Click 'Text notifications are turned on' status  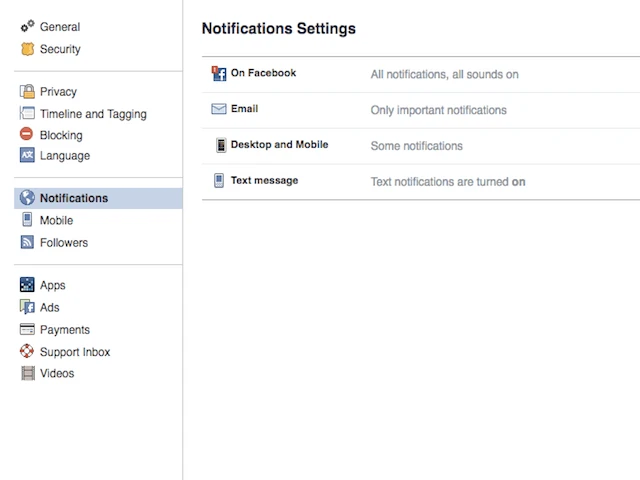[447, 182]
